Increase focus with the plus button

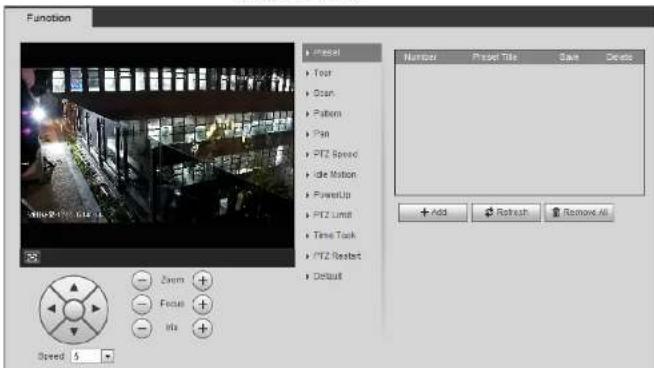[203, 305]
